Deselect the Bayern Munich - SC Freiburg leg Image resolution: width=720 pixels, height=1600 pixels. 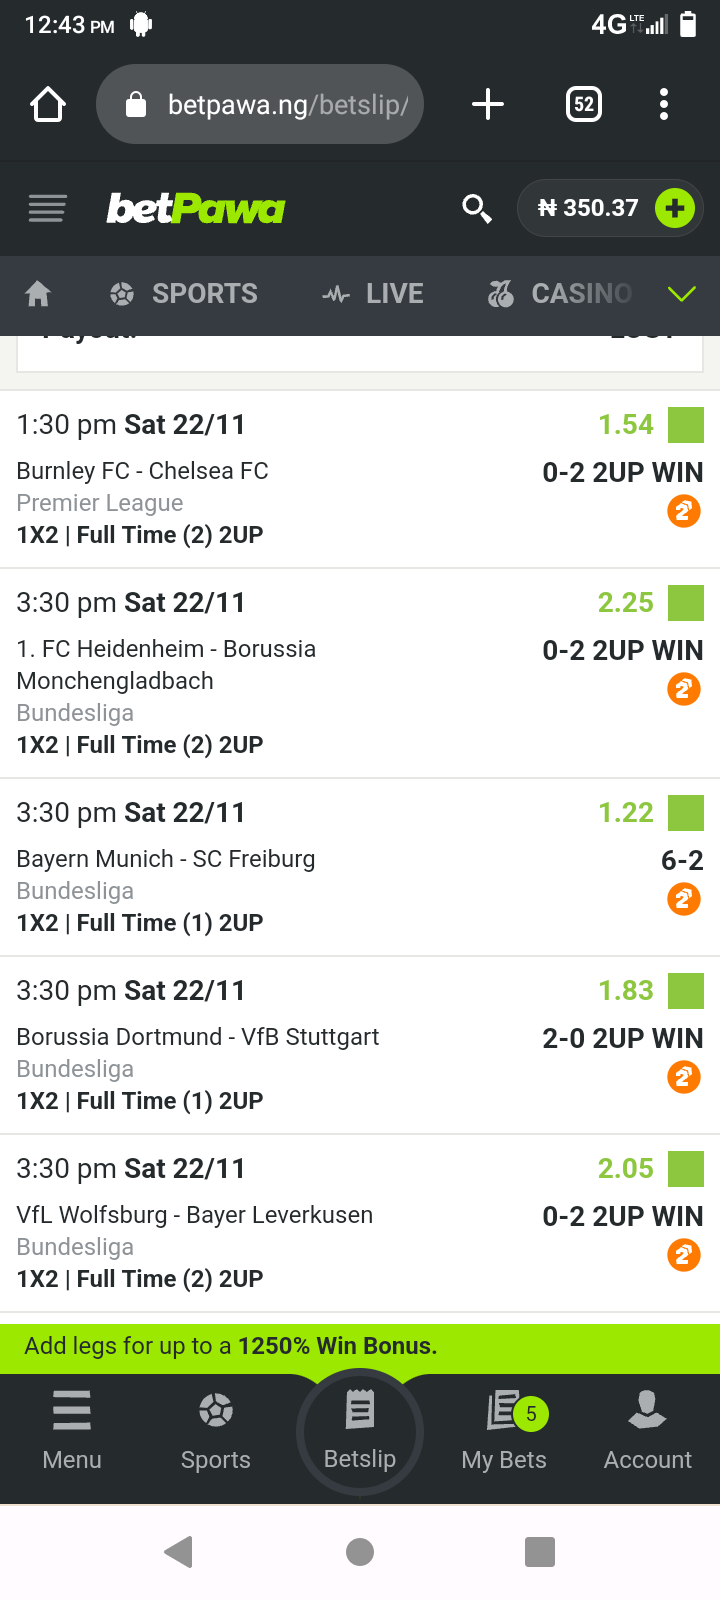(686, 813)
